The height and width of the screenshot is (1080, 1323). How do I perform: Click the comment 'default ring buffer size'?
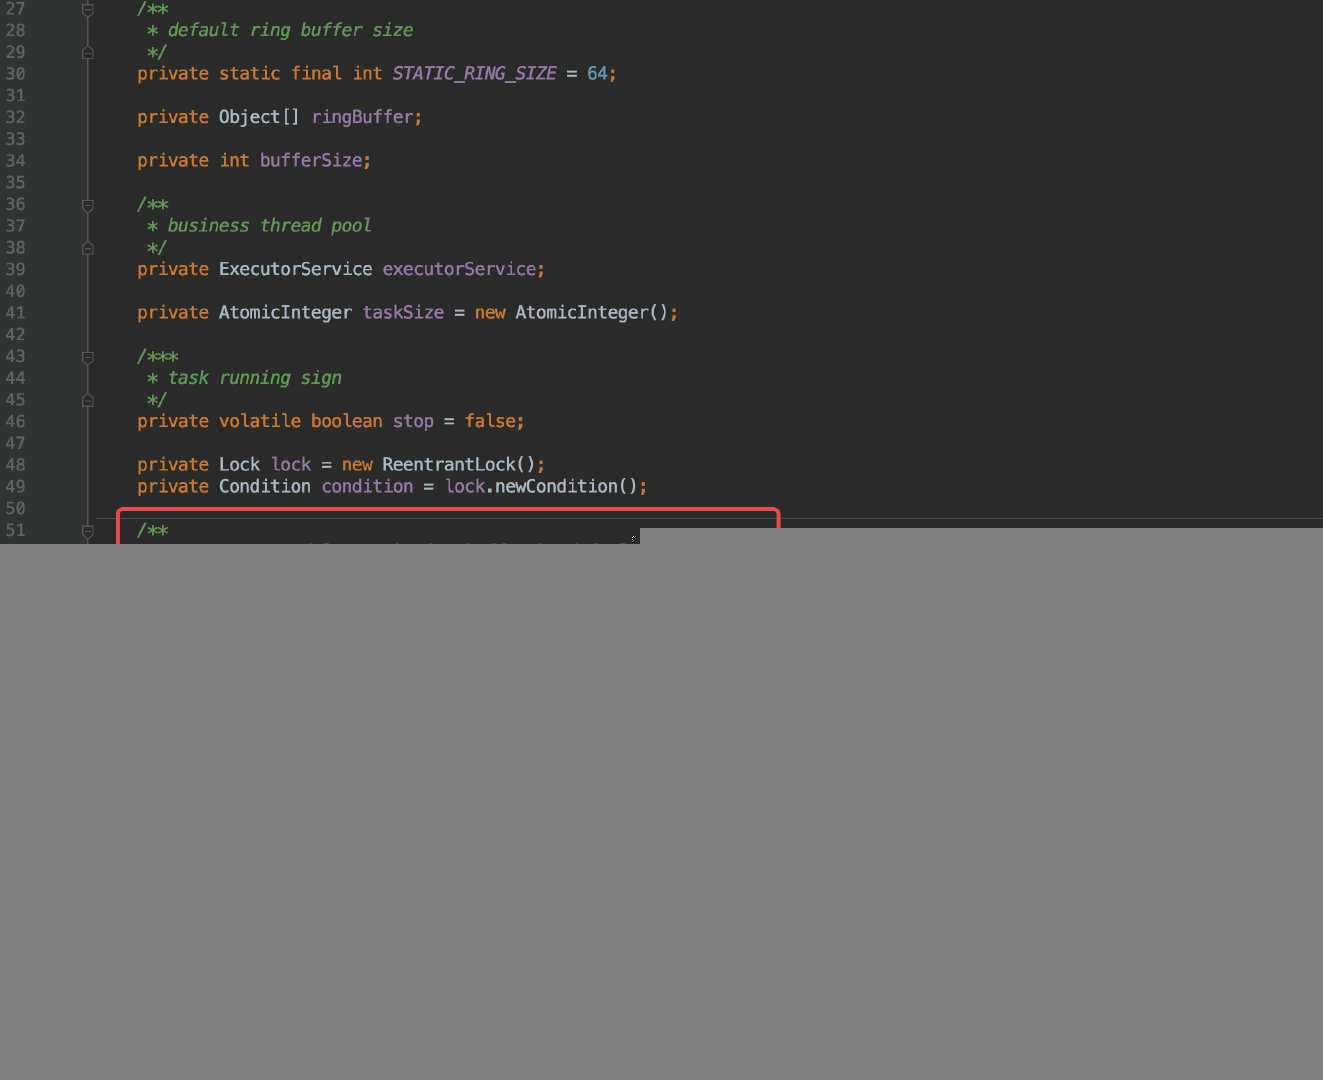[290, 30]
